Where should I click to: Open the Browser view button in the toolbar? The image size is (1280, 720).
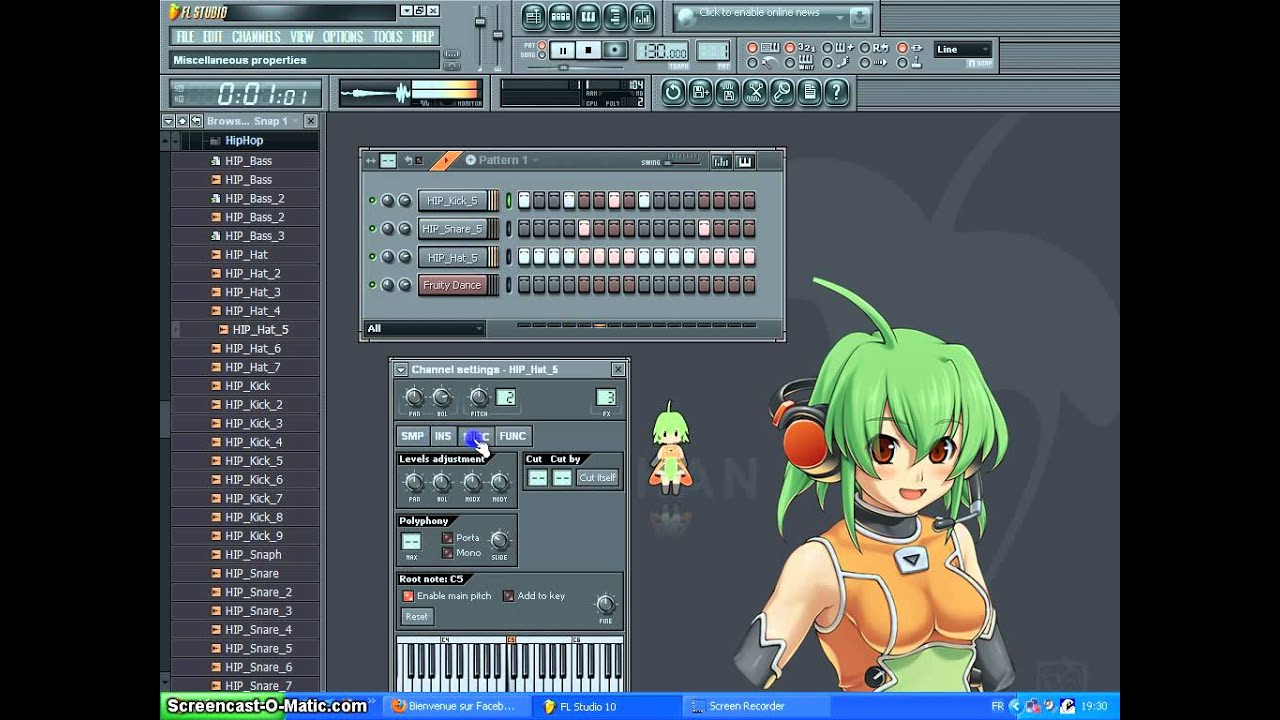pyautogui.click(x=615, y=17)
